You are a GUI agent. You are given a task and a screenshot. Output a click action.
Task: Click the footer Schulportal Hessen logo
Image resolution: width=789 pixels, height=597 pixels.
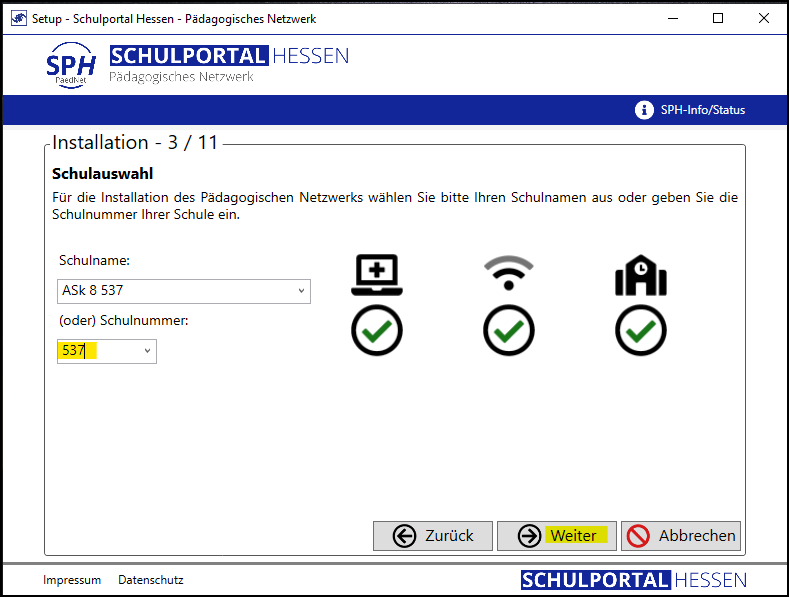tap(634, 580)
